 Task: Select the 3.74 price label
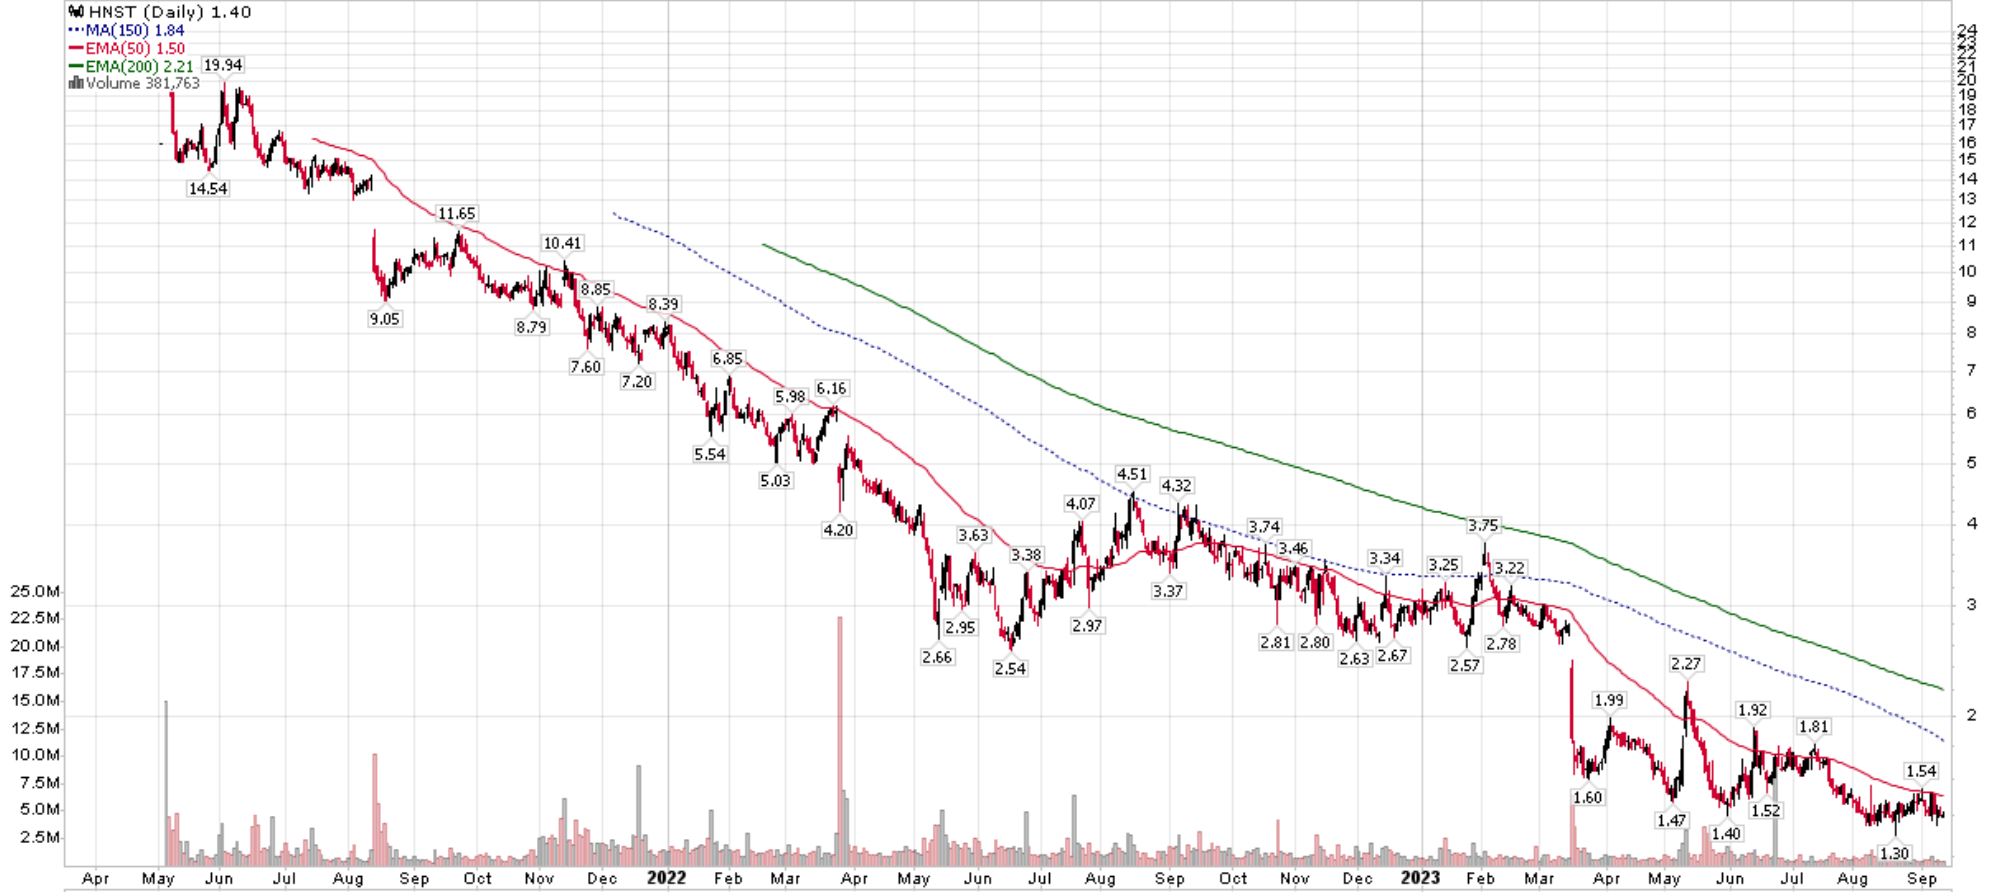click(1264, 526)
